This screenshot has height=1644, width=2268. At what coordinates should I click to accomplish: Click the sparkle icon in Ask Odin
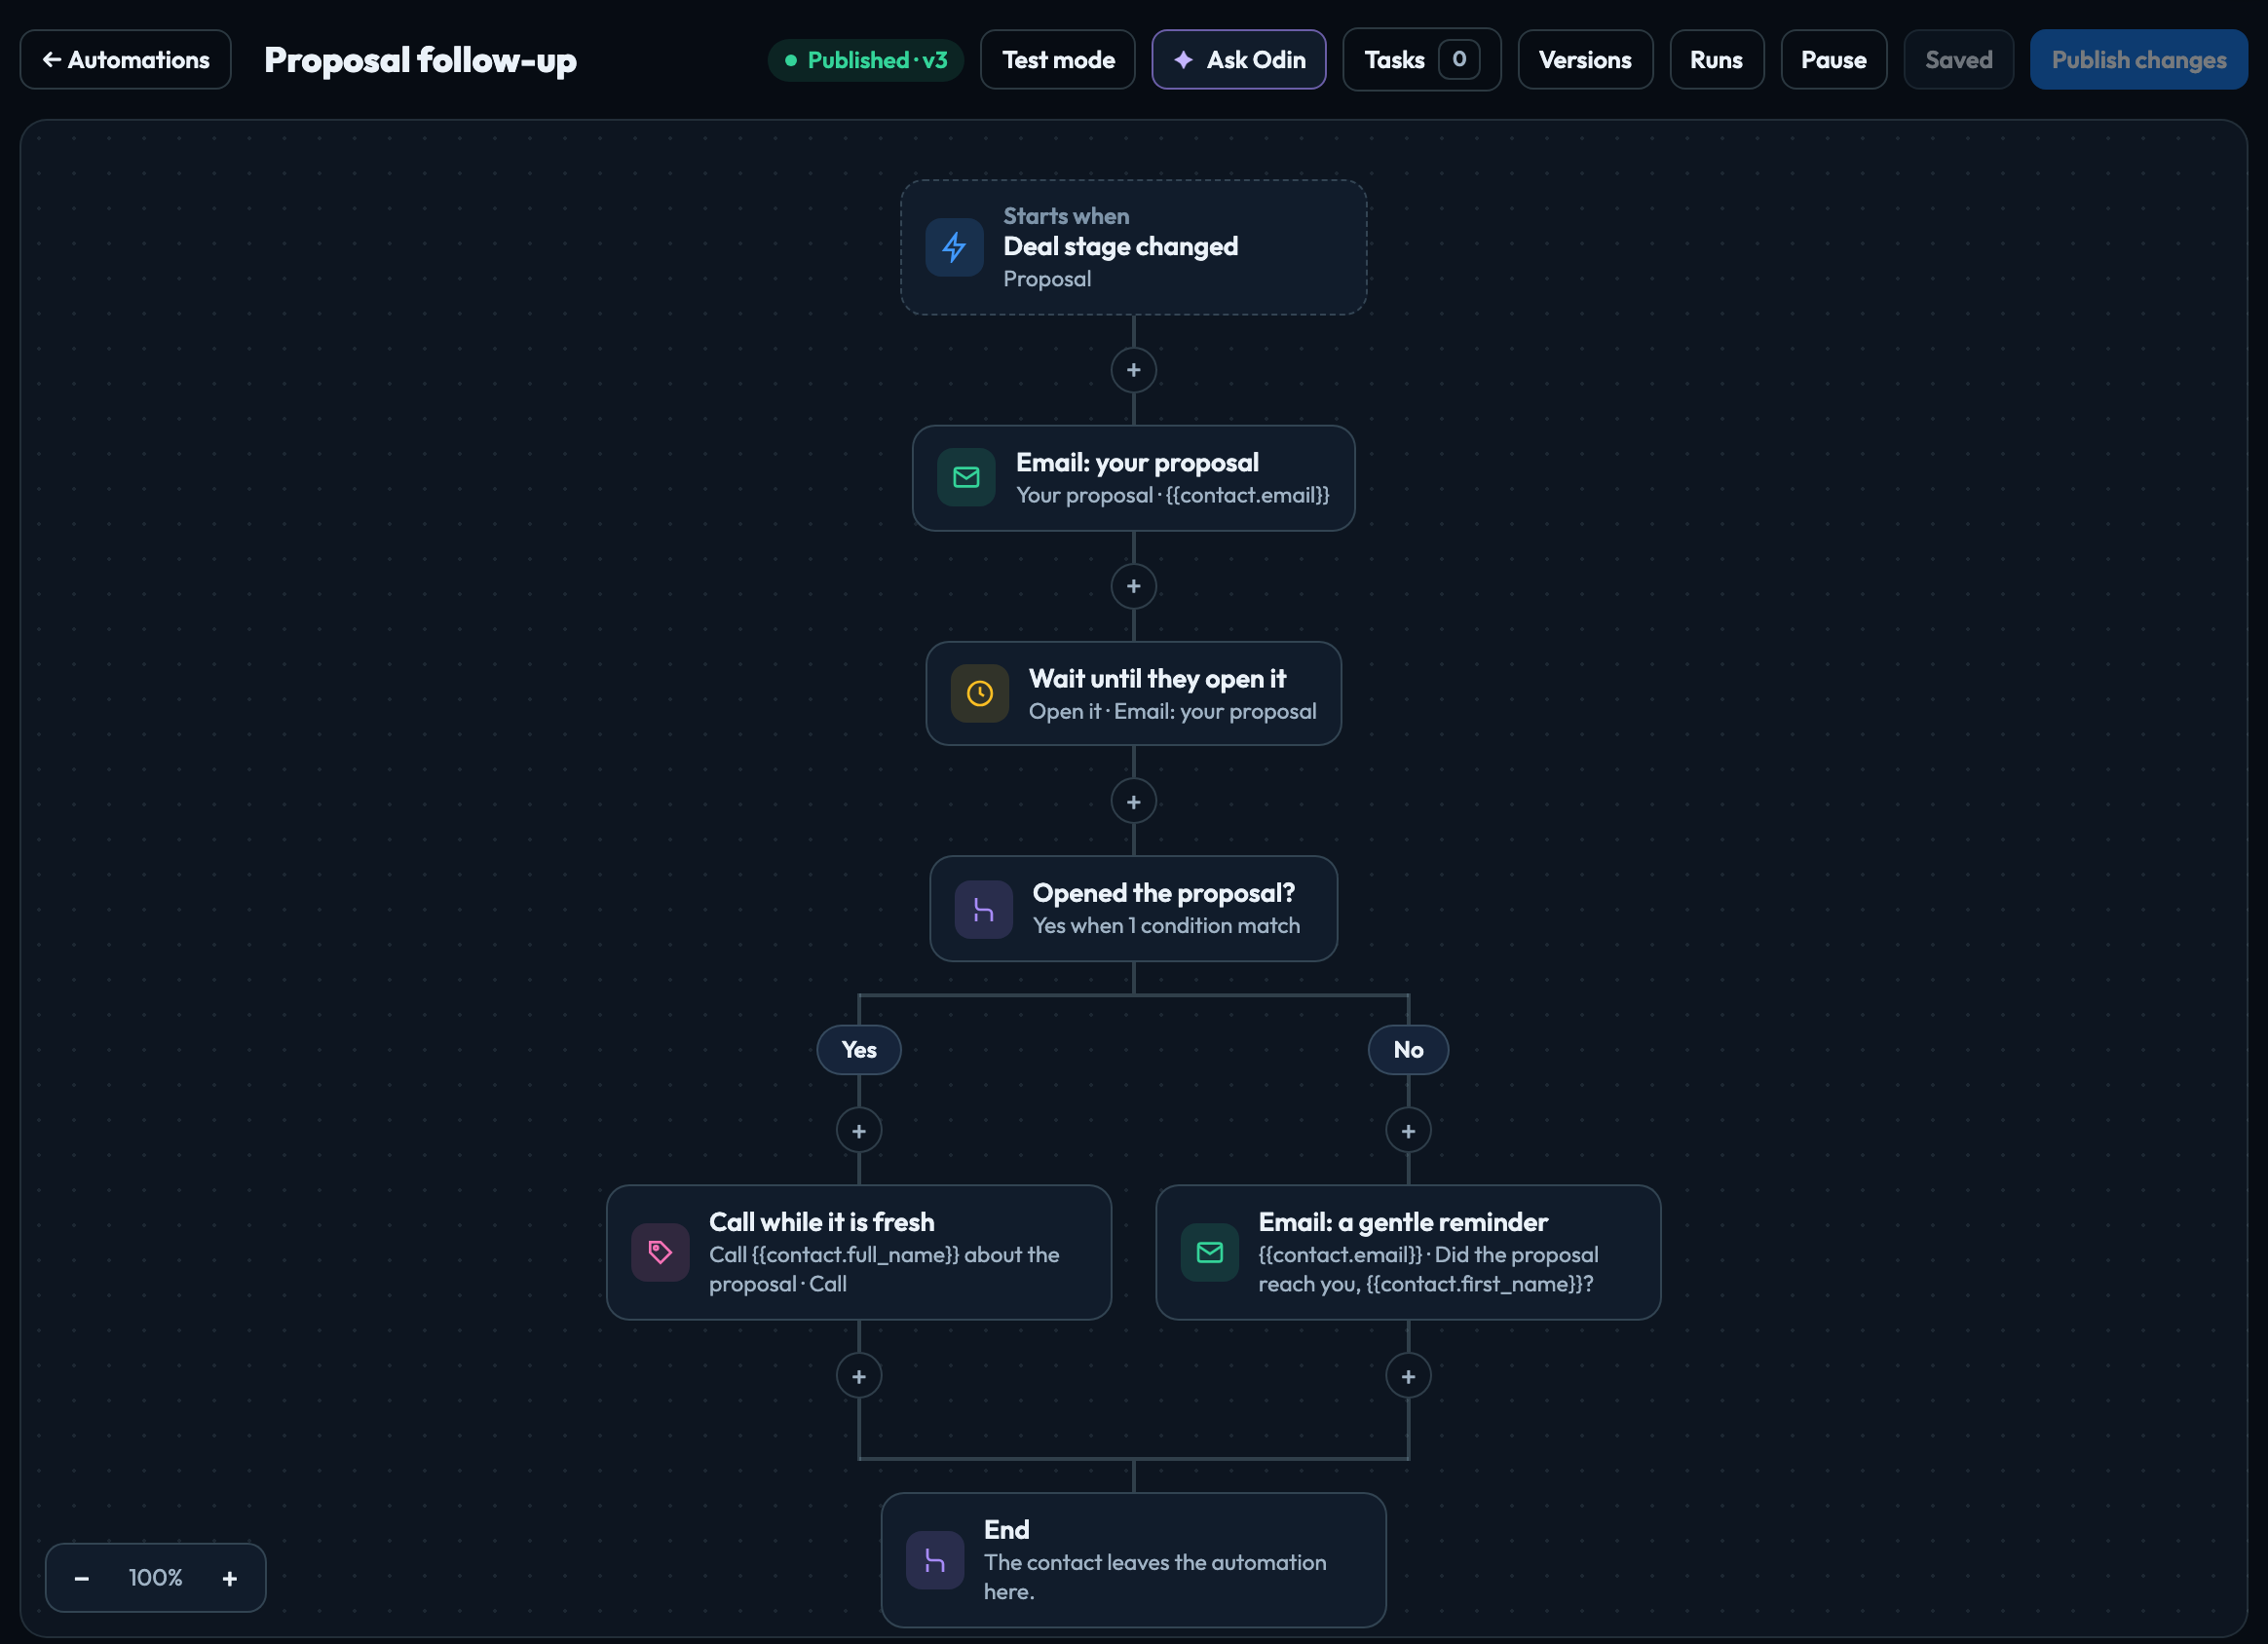tap(1184, 60)
